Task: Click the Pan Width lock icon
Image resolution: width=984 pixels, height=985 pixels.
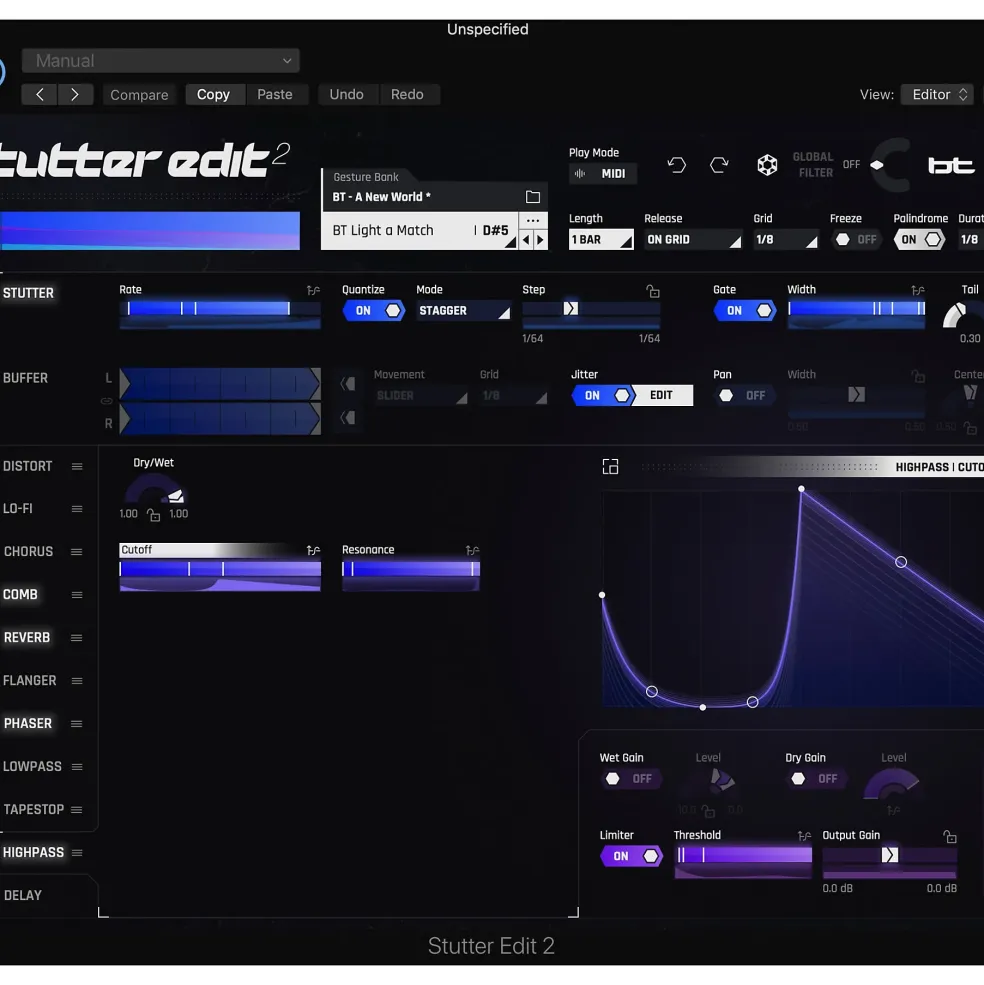Action: [918, 376]
